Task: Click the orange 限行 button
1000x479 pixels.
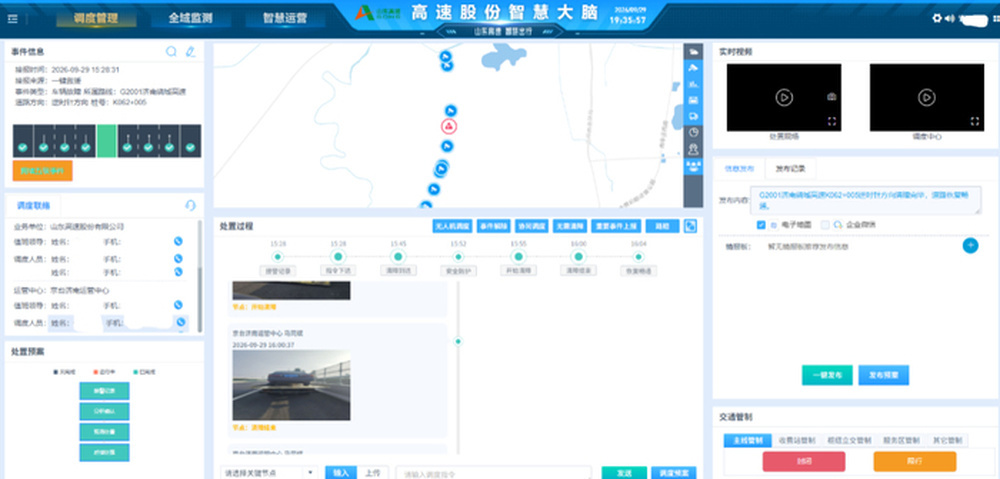Action: (x=915, y=461)
